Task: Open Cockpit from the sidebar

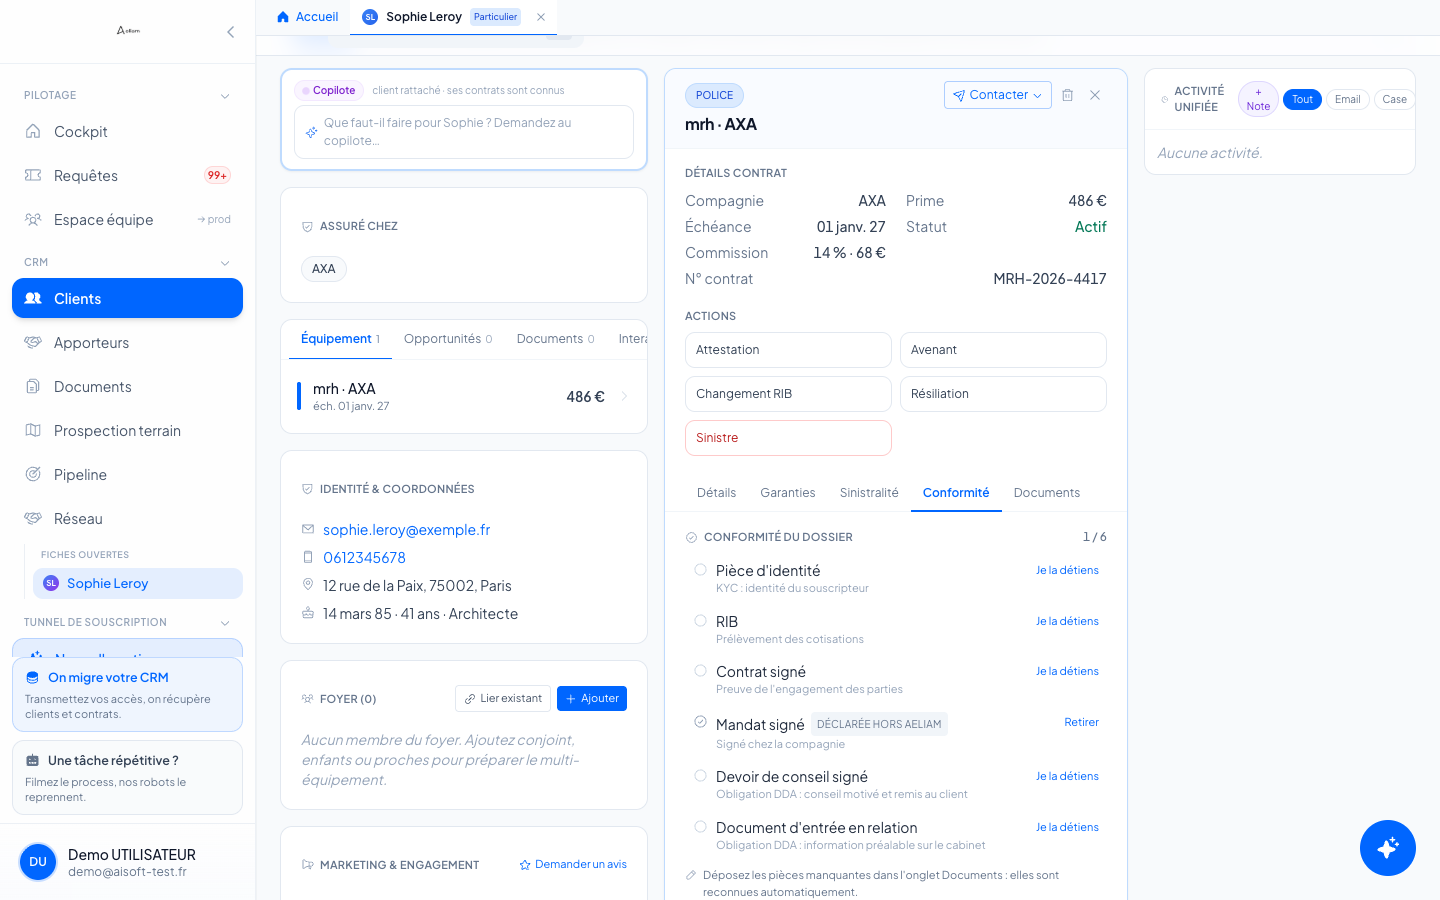Action: (127, 132)
